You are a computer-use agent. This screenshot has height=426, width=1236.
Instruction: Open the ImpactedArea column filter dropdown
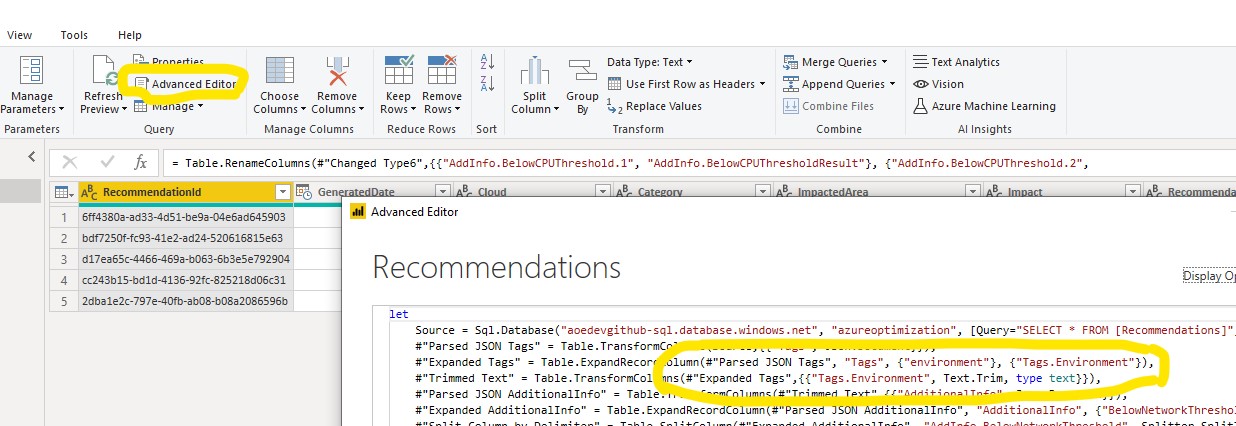[x=972, y=192]
